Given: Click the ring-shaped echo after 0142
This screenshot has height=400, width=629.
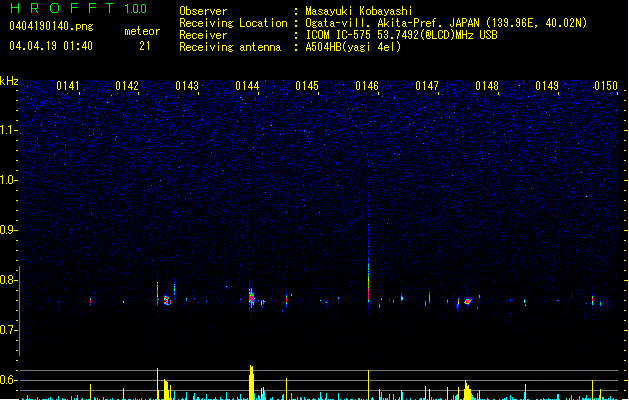Looking at the screenshot, I should click(x=166, y=300).
